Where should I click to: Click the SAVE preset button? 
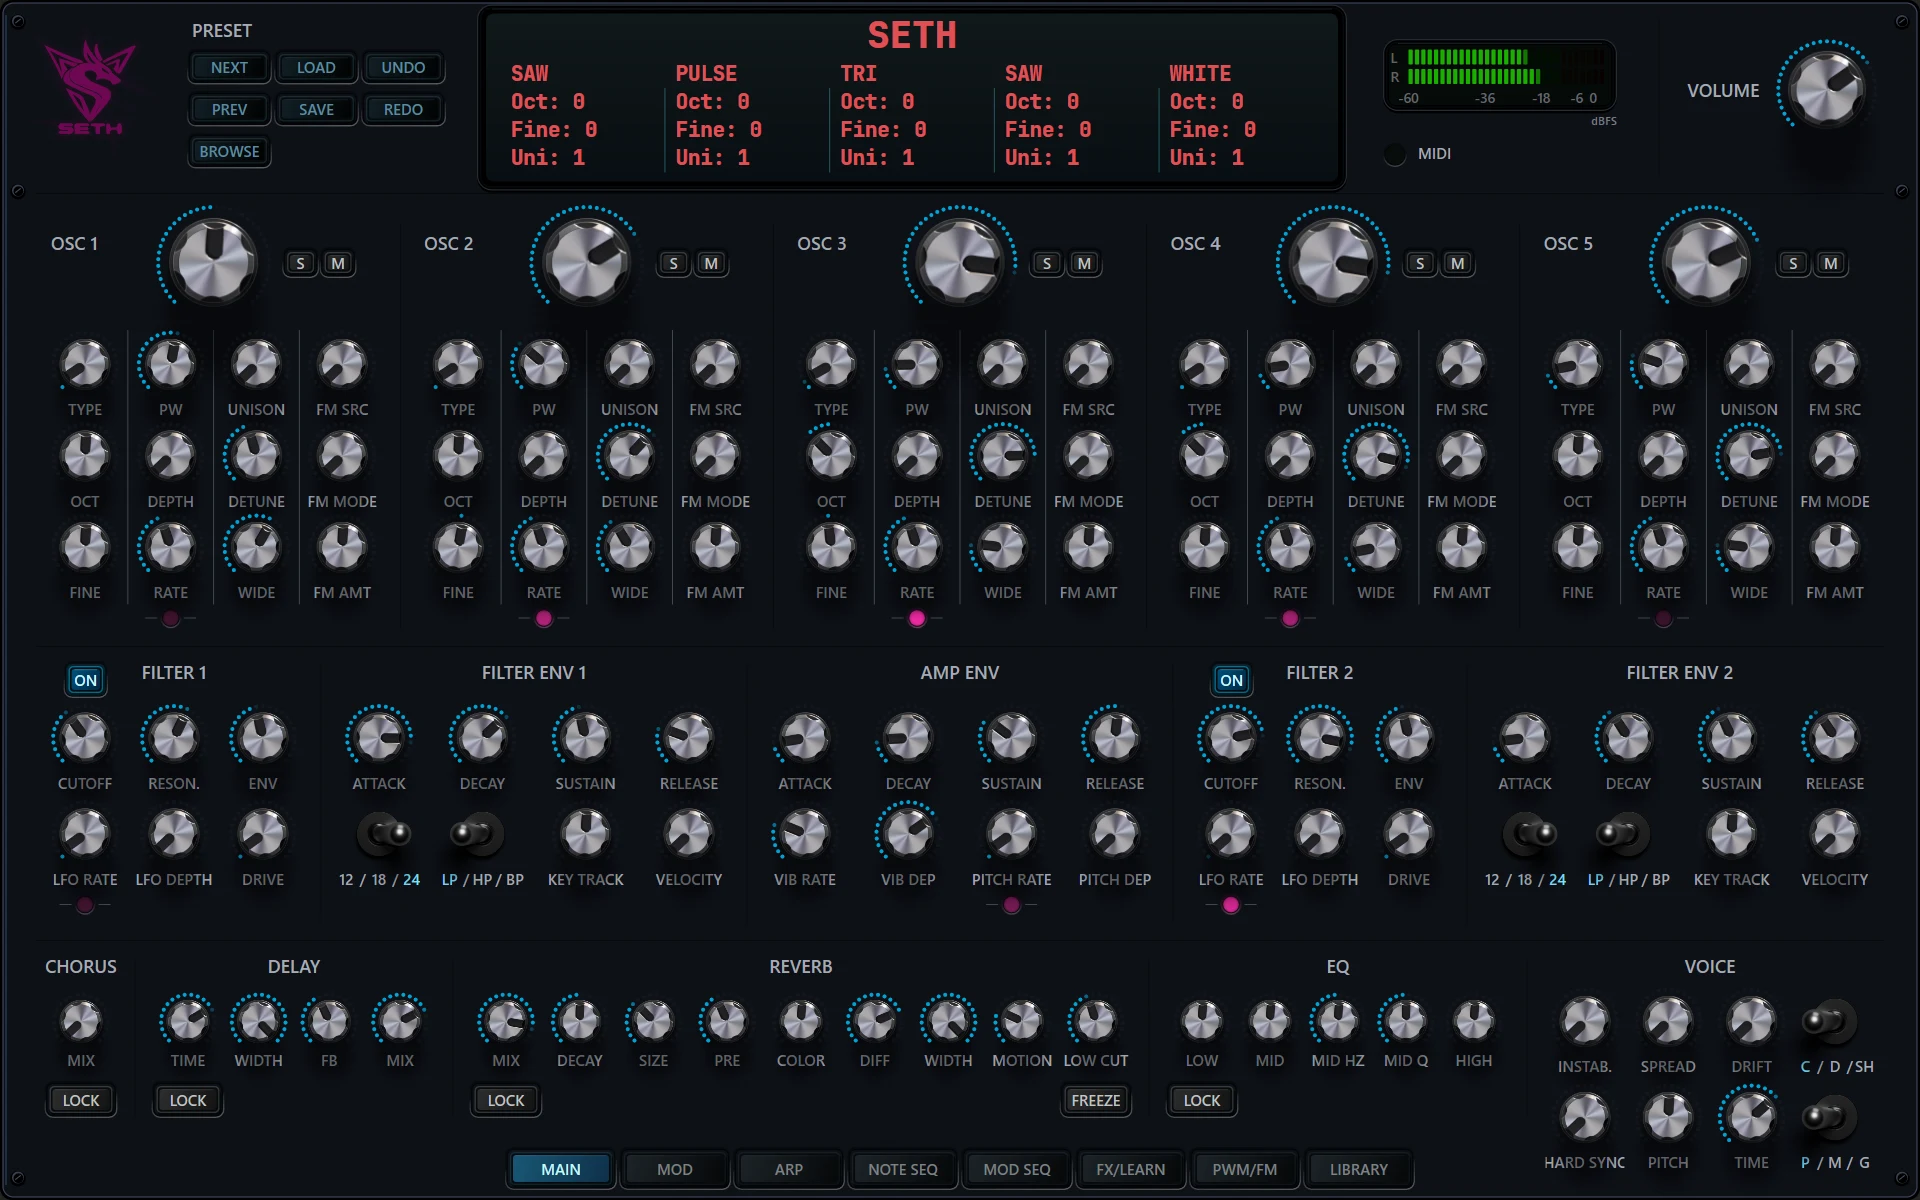coord(316,109)
